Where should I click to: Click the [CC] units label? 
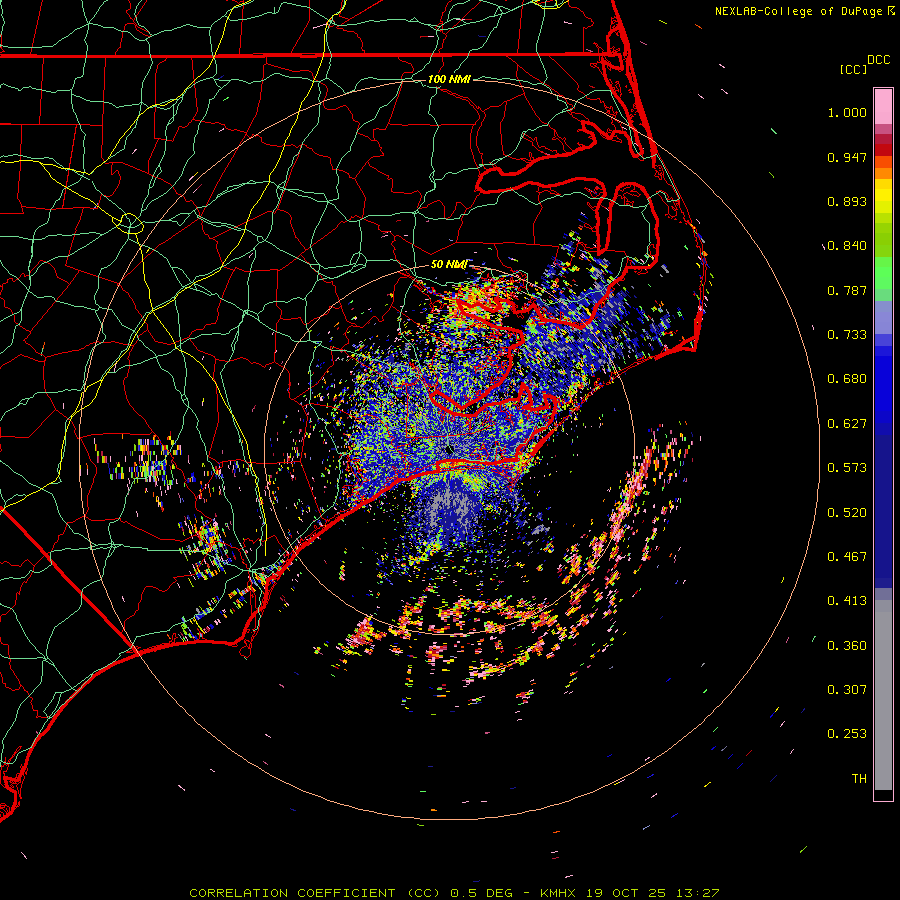click(853, 69)
